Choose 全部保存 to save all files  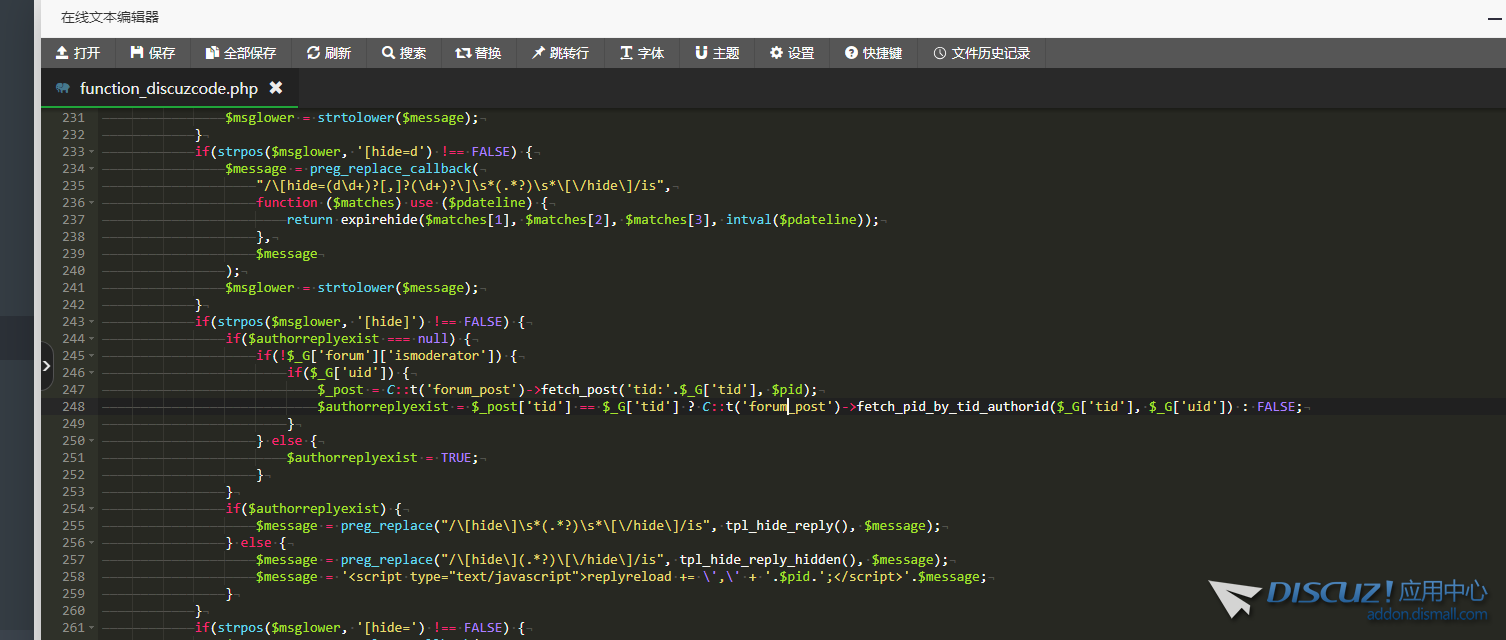pos(241,53)
